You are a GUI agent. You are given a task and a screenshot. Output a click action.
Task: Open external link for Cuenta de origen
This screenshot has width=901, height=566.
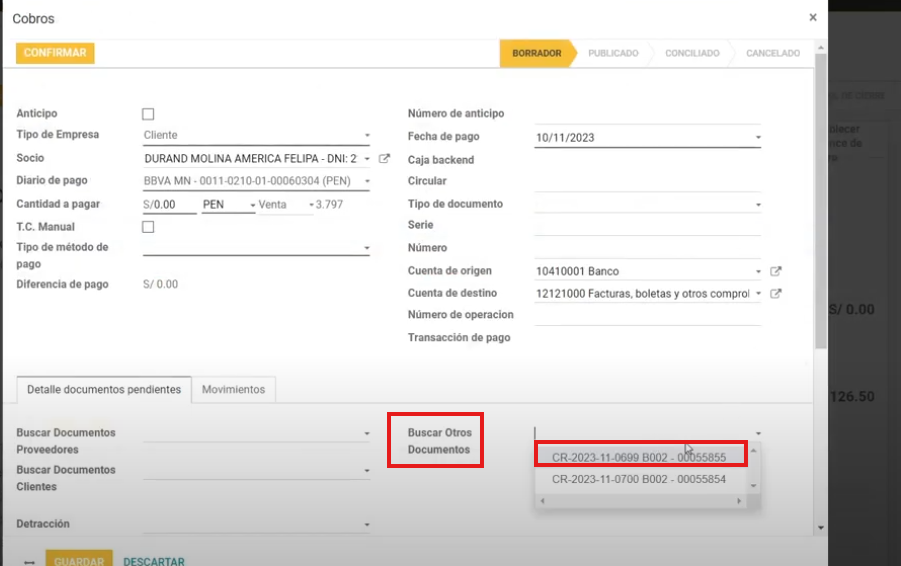click(x=776, y=271)
